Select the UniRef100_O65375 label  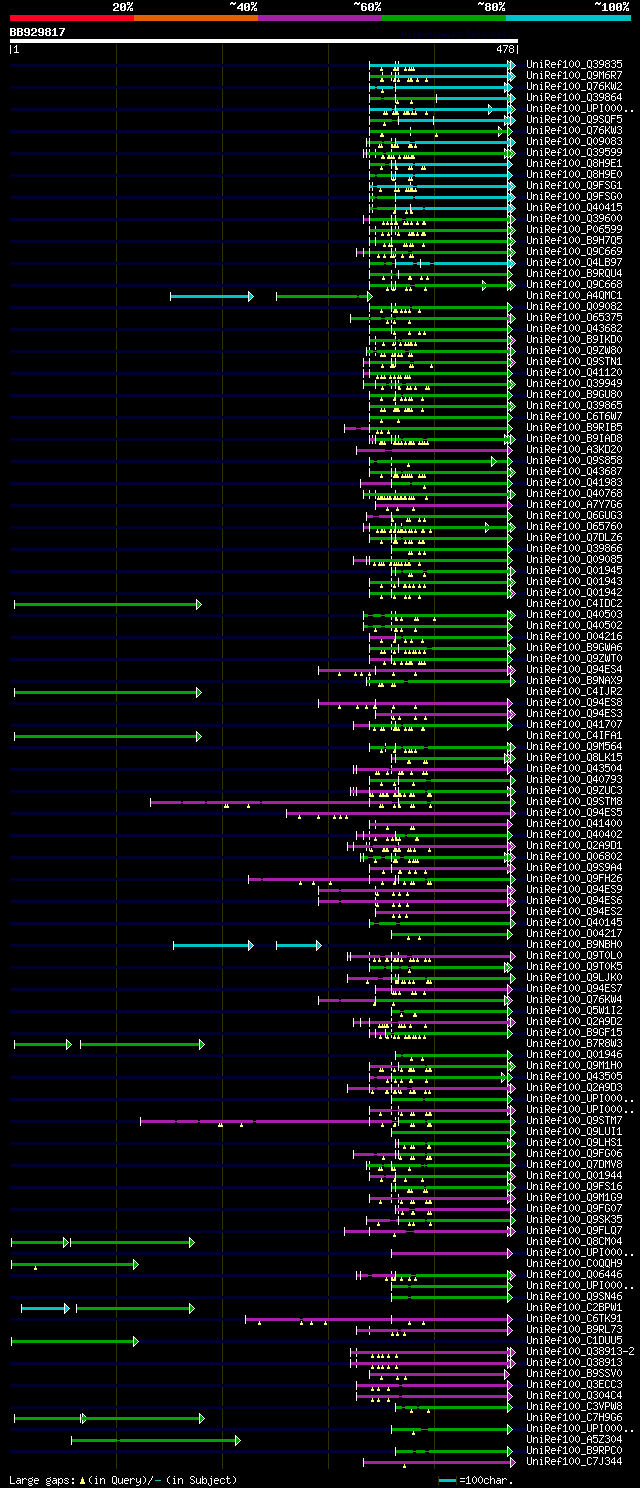click(574, 317)
